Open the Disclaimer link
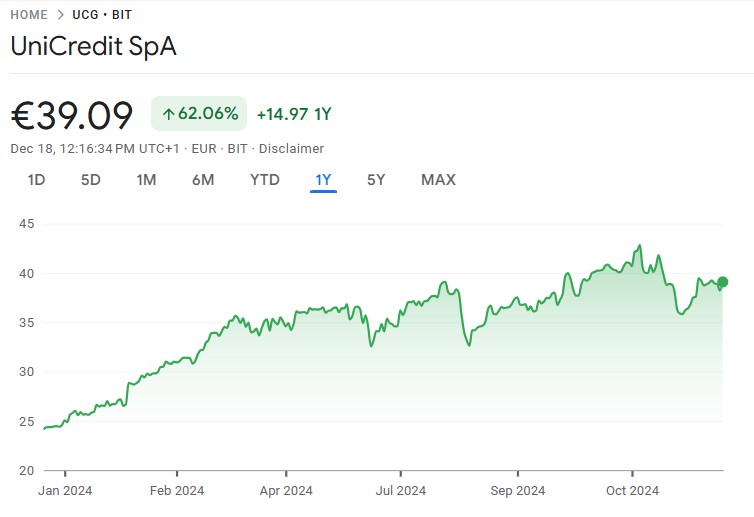This screenshot has width=754, height=517. 291,148
